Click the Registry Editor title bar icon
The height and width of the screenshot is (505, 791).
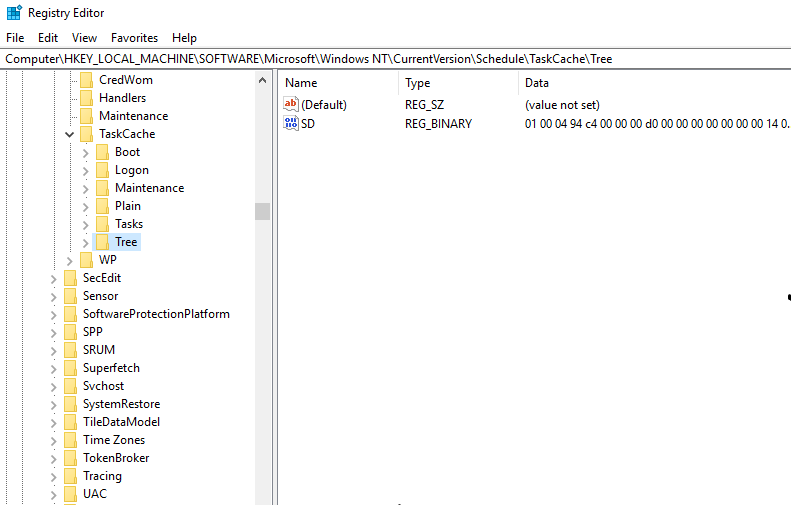click(14, 14)
